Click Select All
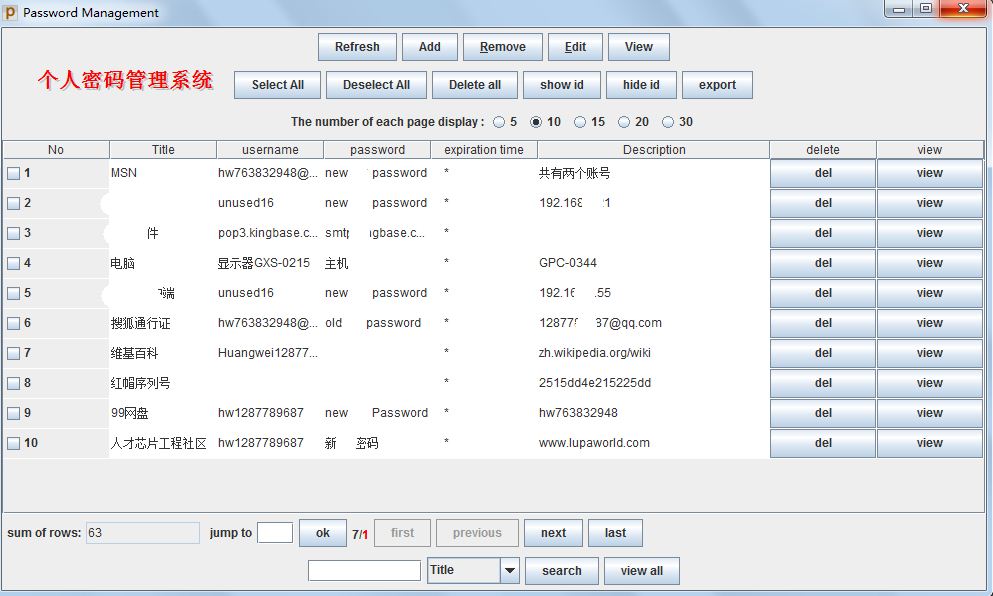Viewport: 993px width, 596px height. 277,85
